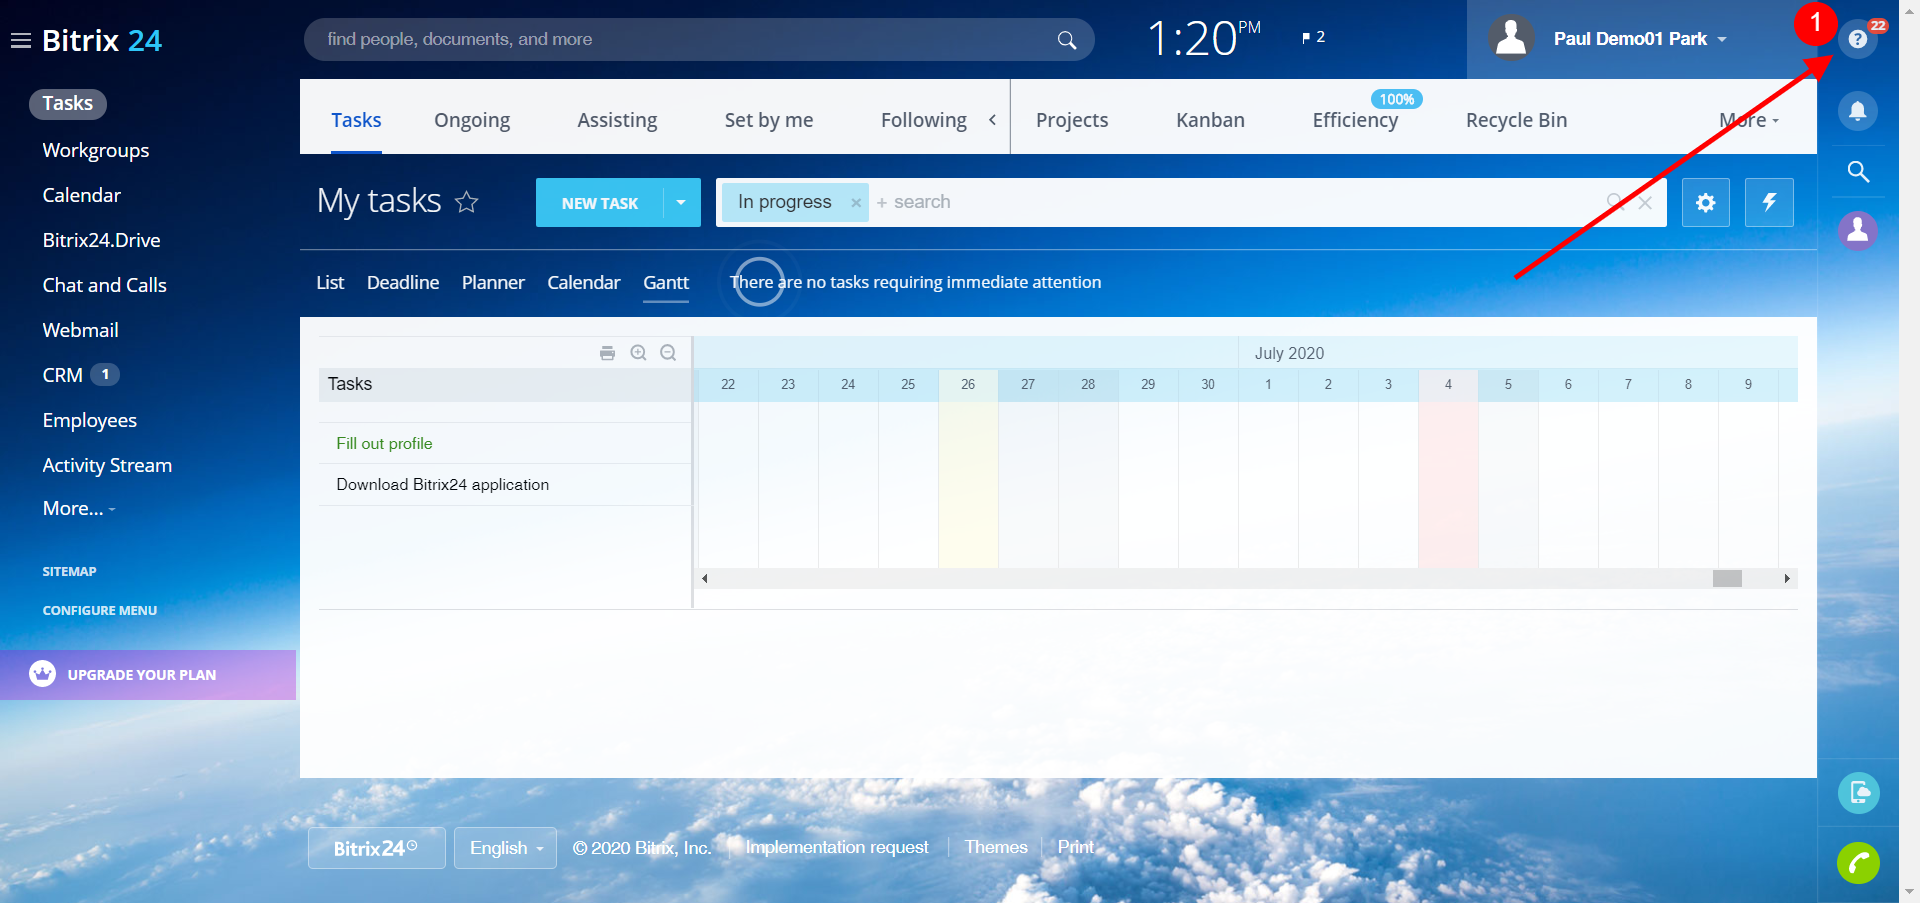Image resolution: width=1920 pixels, height=903 pixels.
Task: Open Calendar in left menu
Action: click(x=81, y=195)
